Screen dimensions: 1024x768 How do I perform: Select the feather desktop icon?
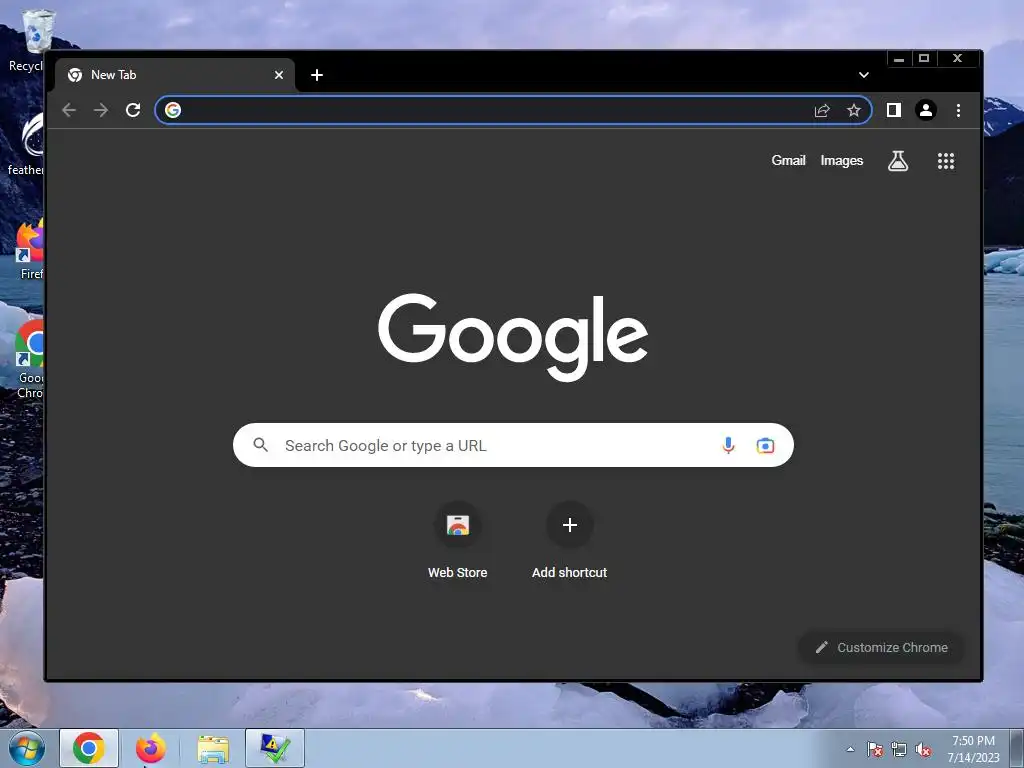coord(27,144)
